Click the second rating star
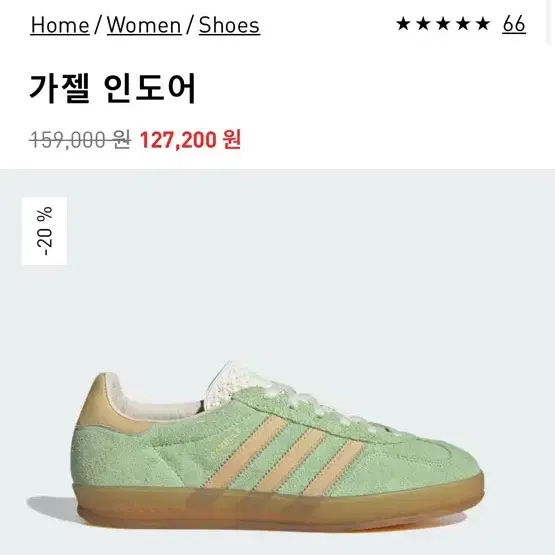The width and height of the screenshot is (555, 555). (423, 24)
